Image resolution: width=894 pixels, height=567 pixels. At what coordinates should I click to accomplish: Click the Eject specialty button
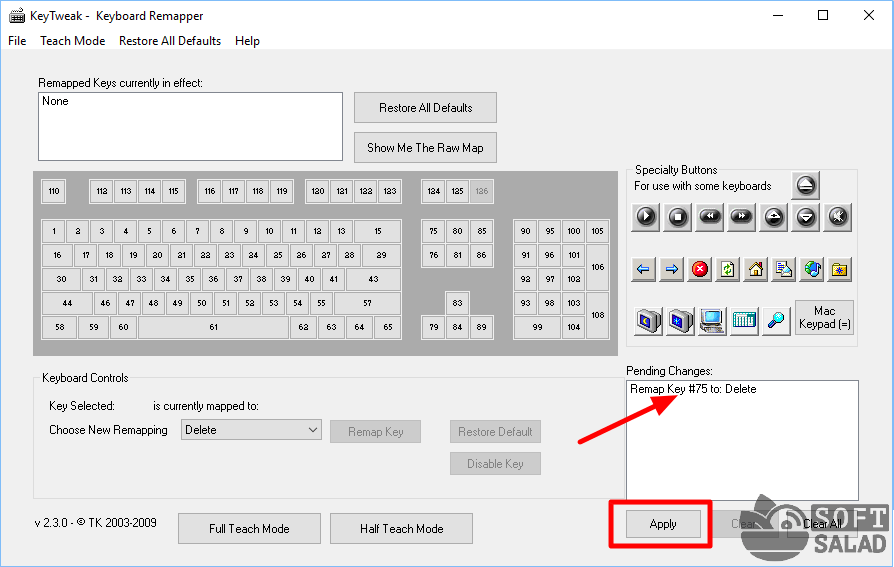coord(807,185)
